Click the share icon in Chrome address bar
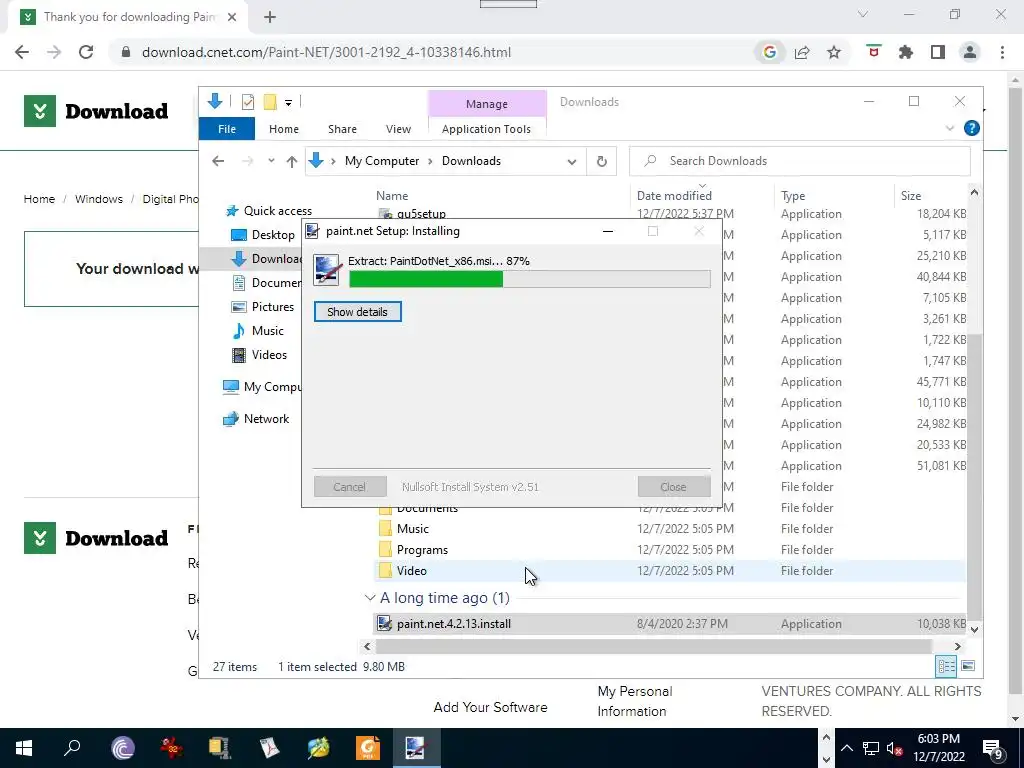The image size is (1024, 768). (x=802, y=52)
